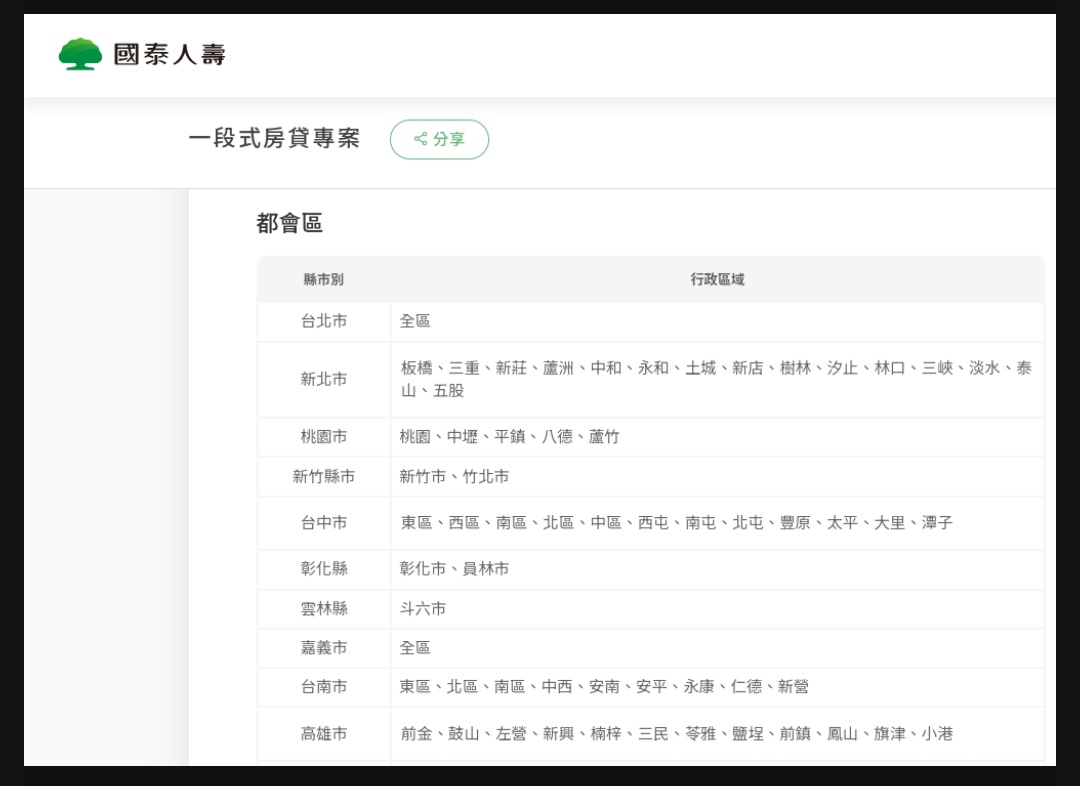Click the Cathay Life green tree logo

pyautogui.click(x=80, y=54)
